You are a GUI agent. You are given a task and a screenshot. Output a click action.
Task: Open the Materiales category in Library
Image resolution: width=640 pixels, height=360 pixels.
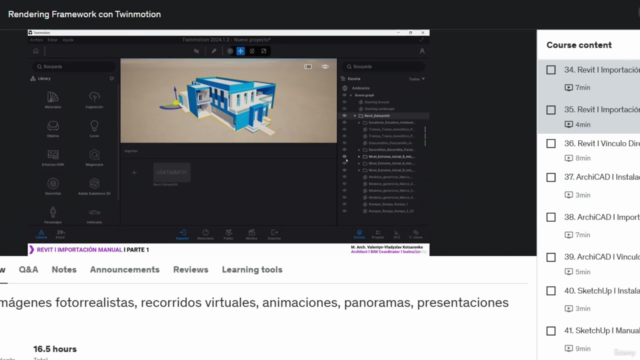53,100
